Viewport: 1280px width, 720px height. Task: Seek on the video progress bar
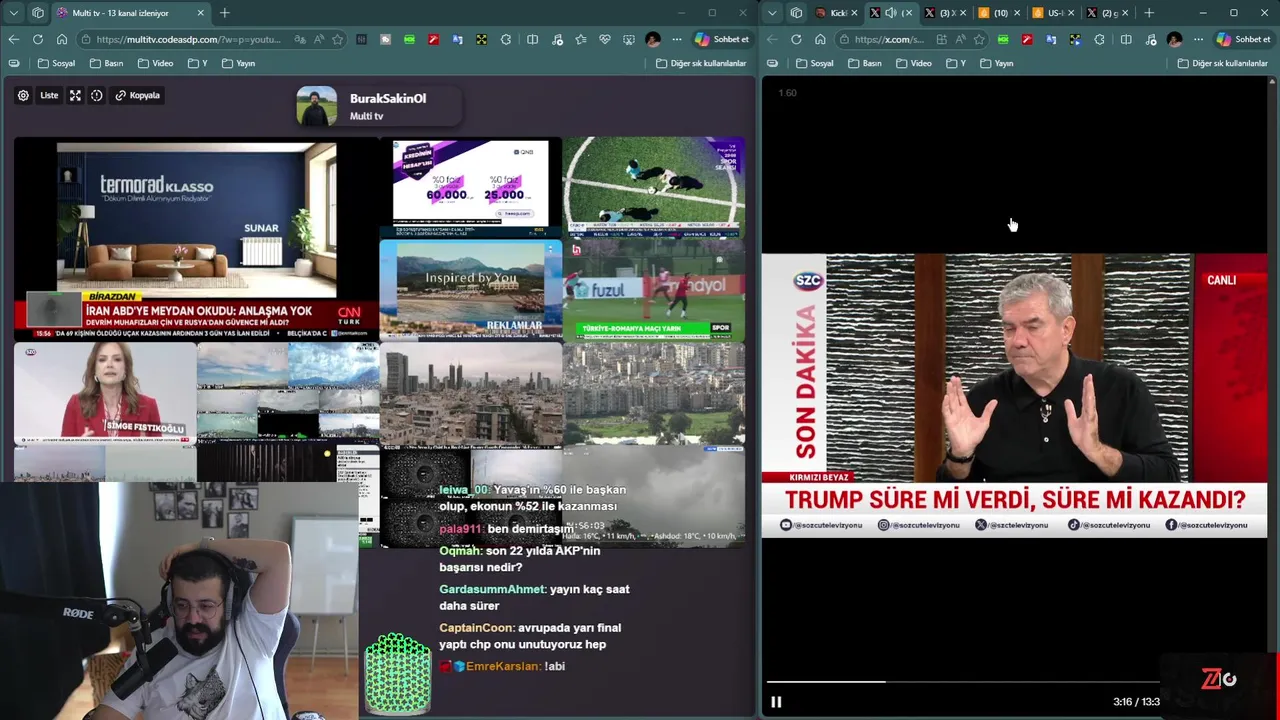click(x=963, y=682)
